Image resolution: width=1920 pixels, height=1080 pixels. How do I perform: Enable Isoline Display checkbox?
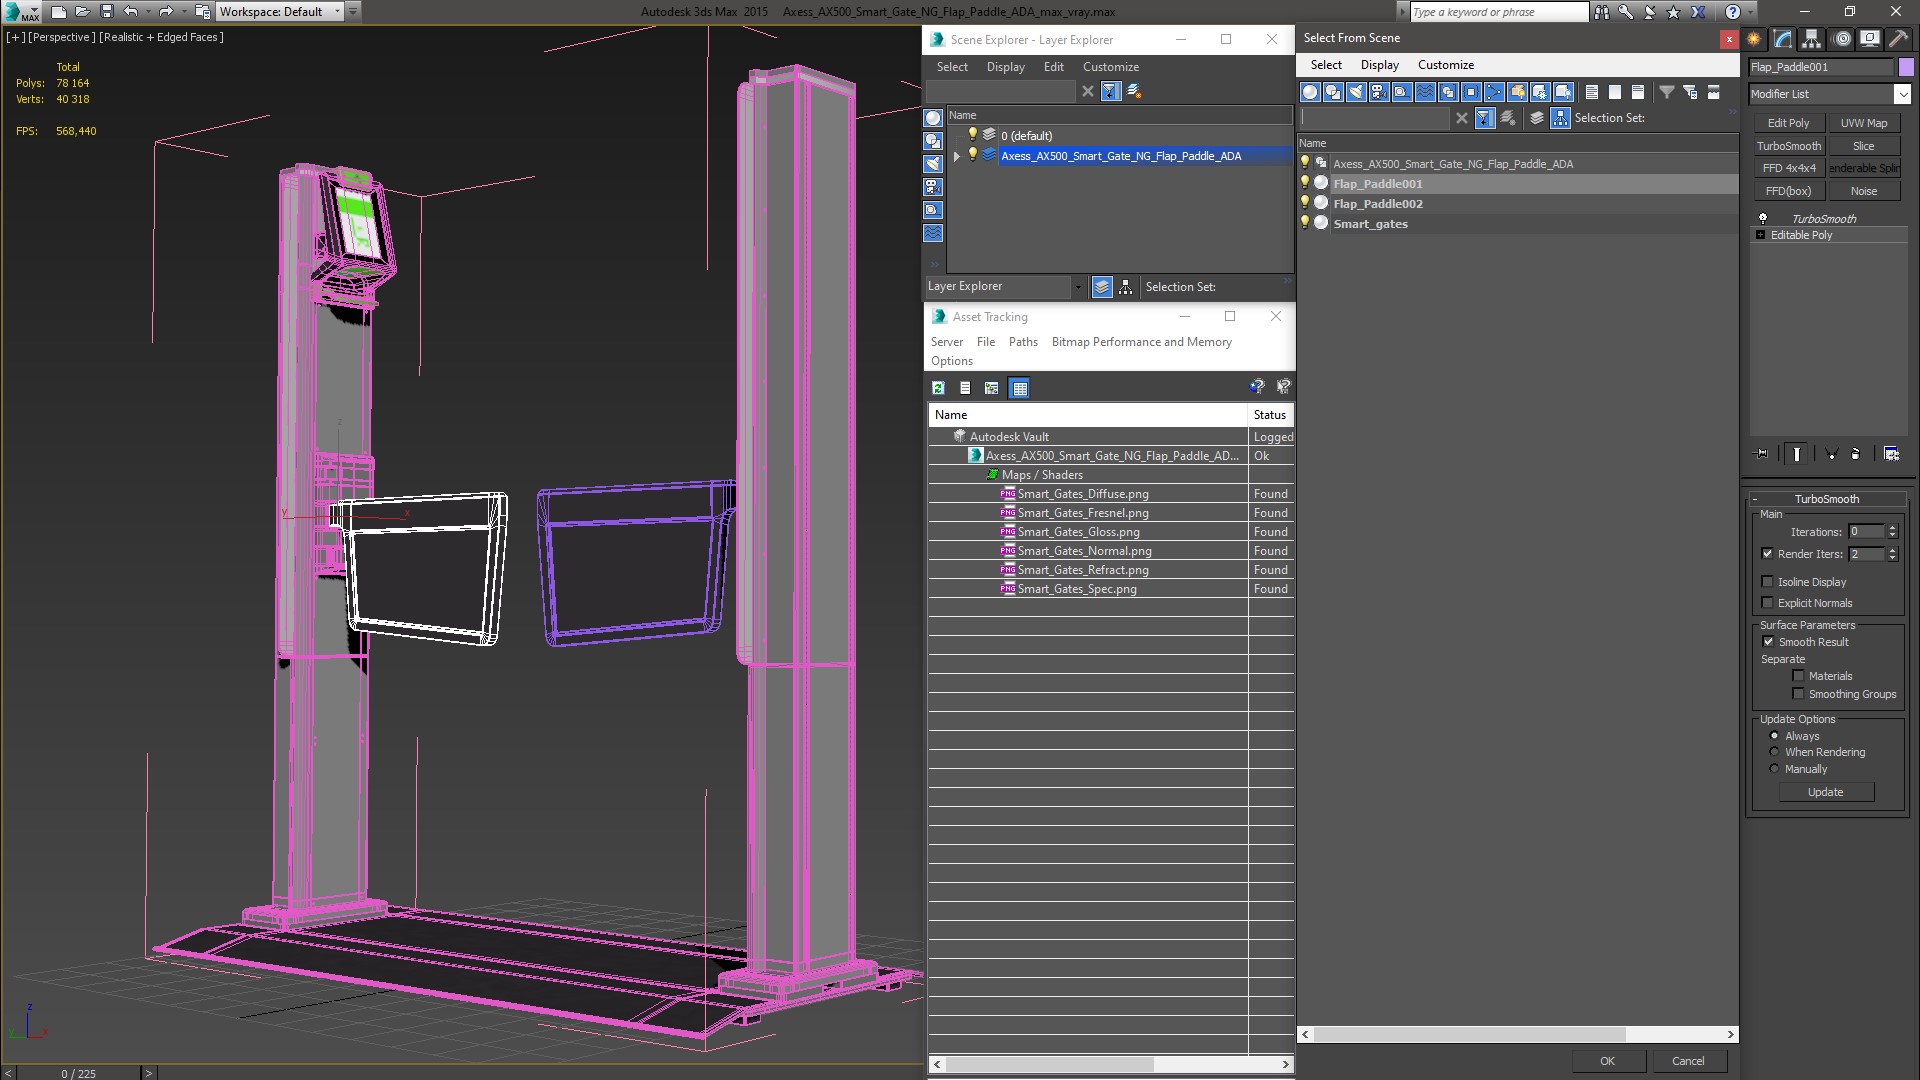(1767, 582)
